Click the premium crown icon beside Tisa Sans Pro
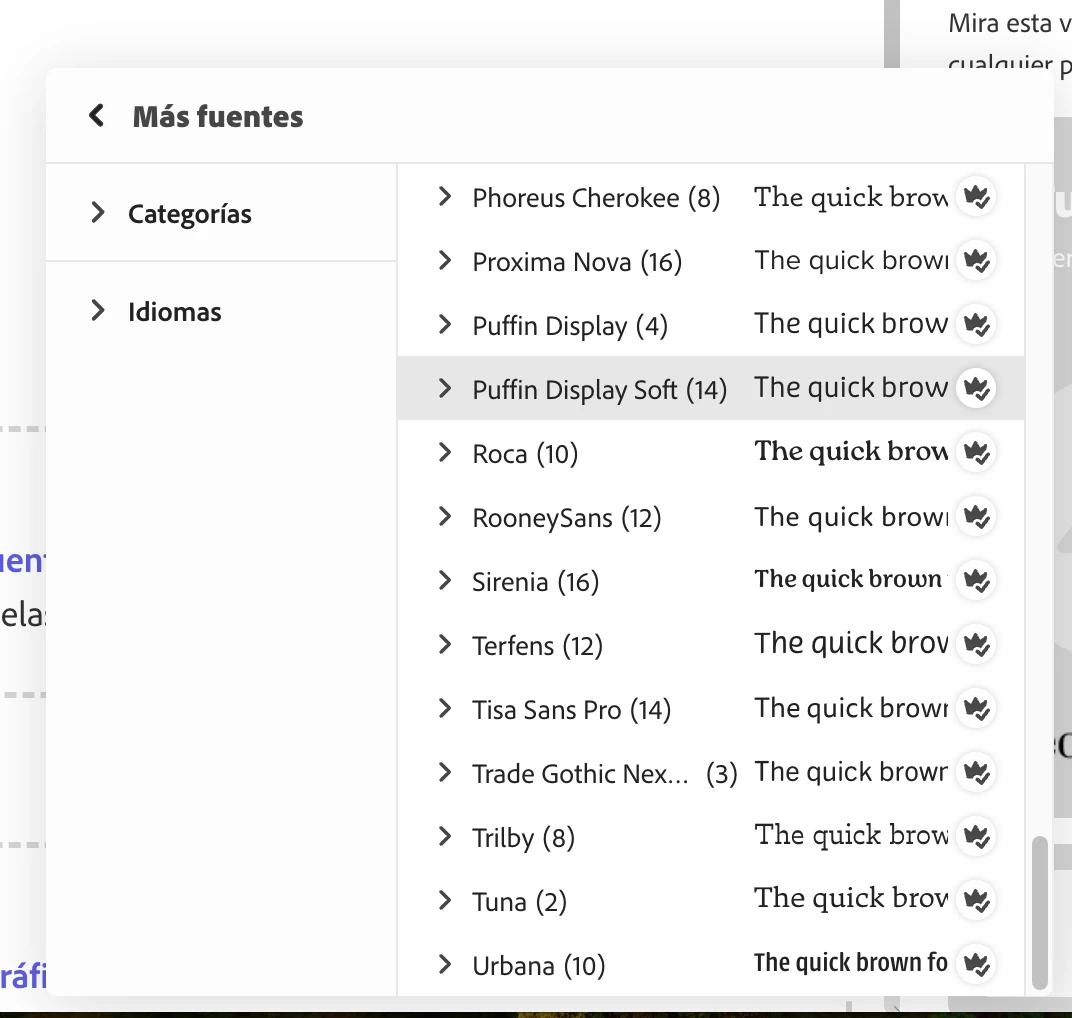The image size is (1072, 1018). click(x=976, y=708)
